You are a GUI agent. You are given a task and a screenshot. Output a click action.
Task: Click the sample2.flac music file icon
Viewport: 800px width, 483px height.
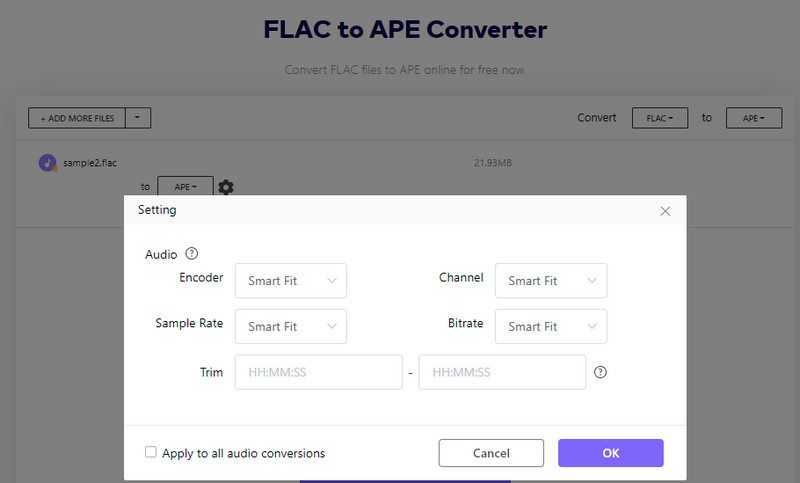47,163
